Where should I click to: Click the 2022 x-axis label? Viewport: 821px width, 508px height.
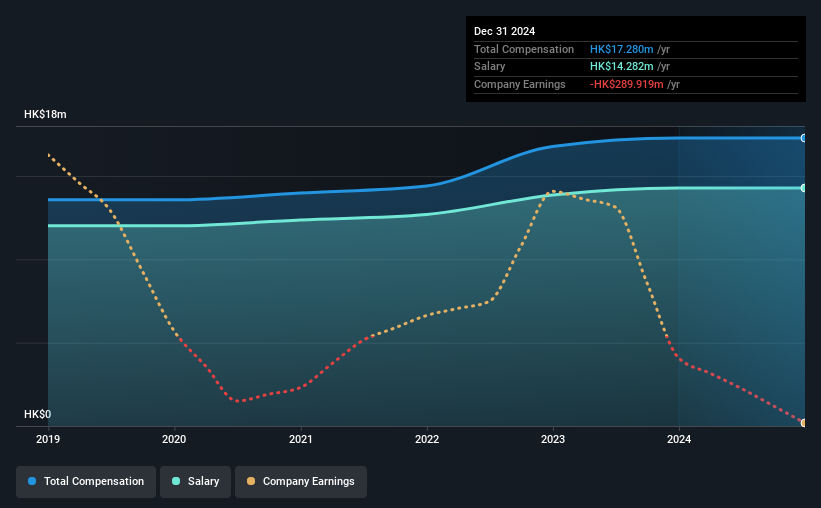pos(427,439)
